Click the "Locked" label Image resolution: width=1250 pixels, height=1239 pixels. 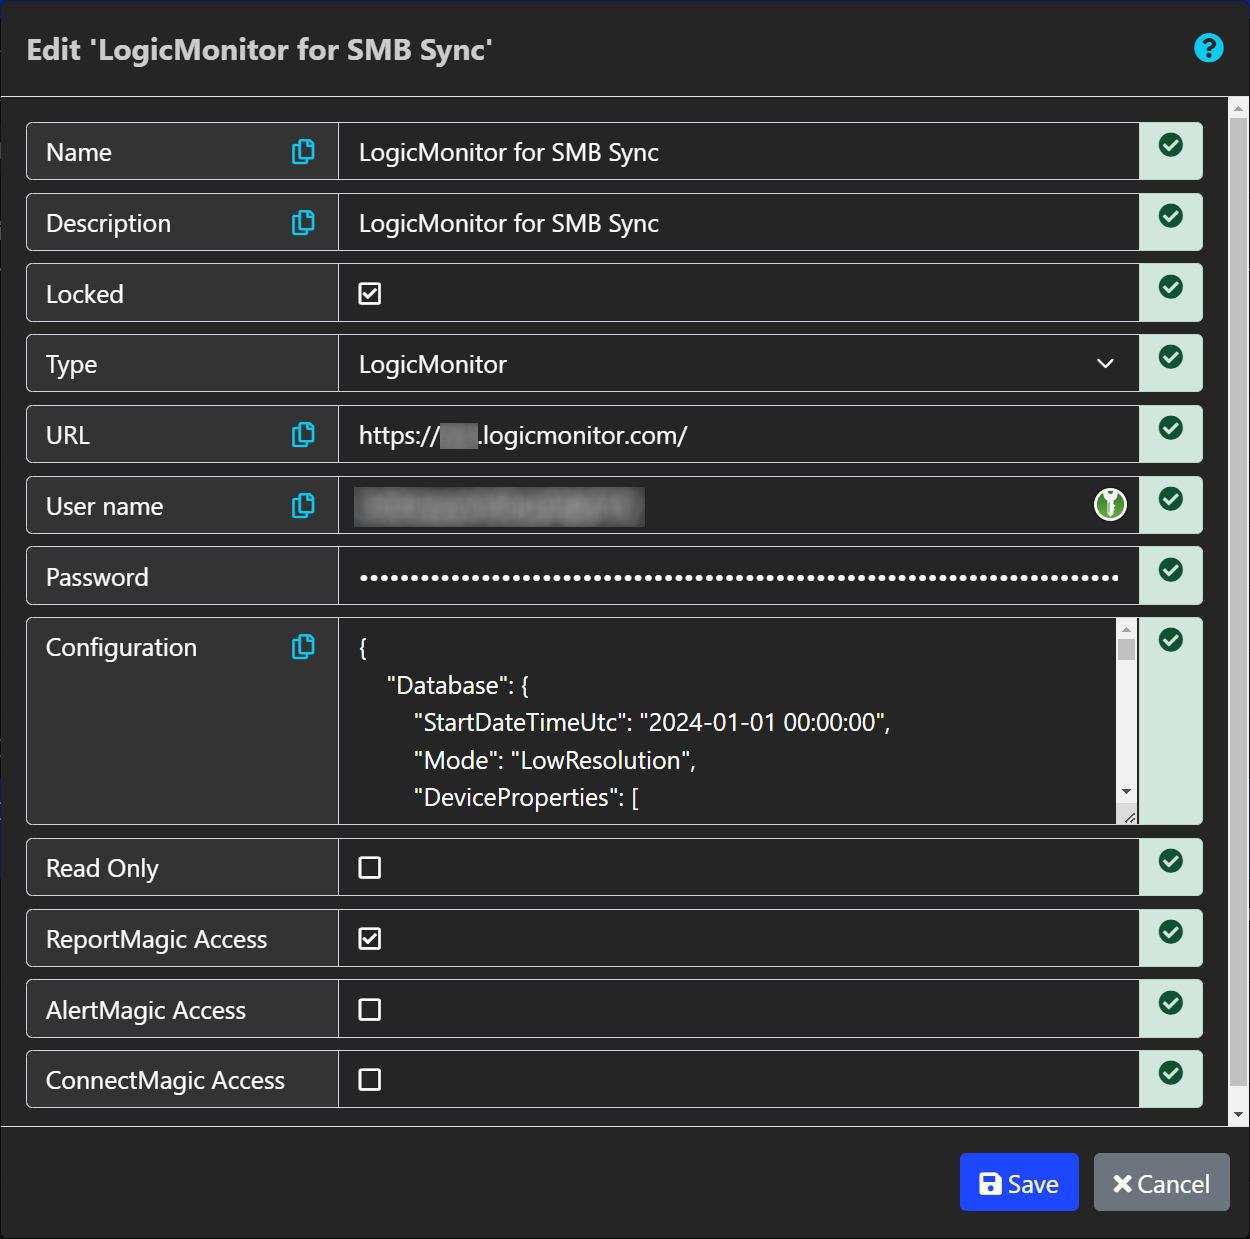85,294
